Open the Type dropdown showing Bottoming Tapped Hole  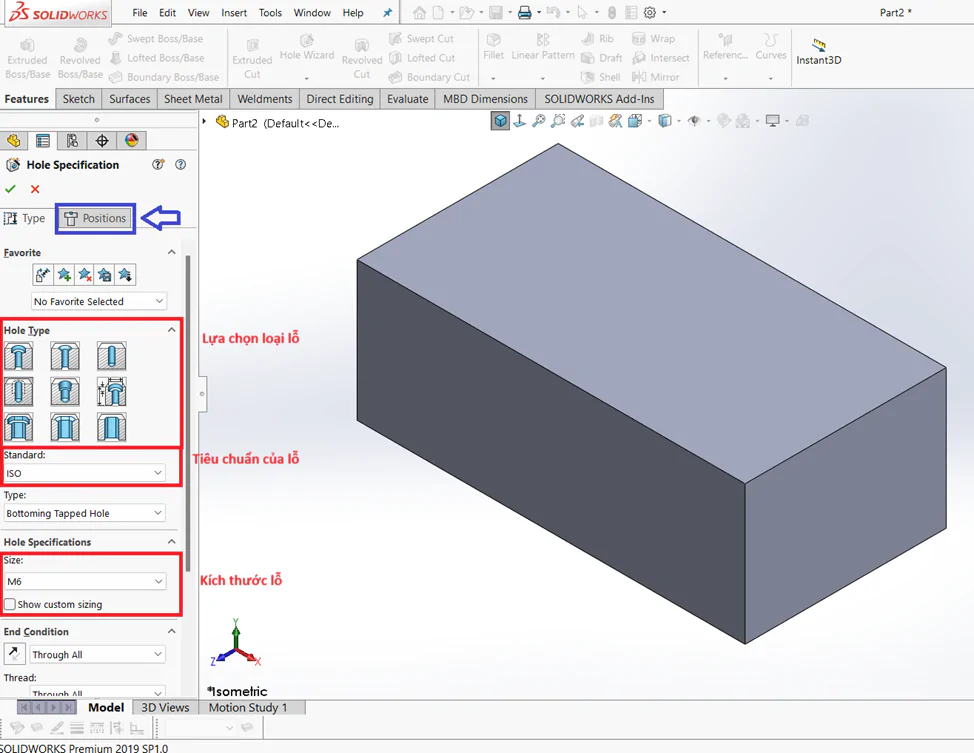pyautogui.click(x=84, y=513)
